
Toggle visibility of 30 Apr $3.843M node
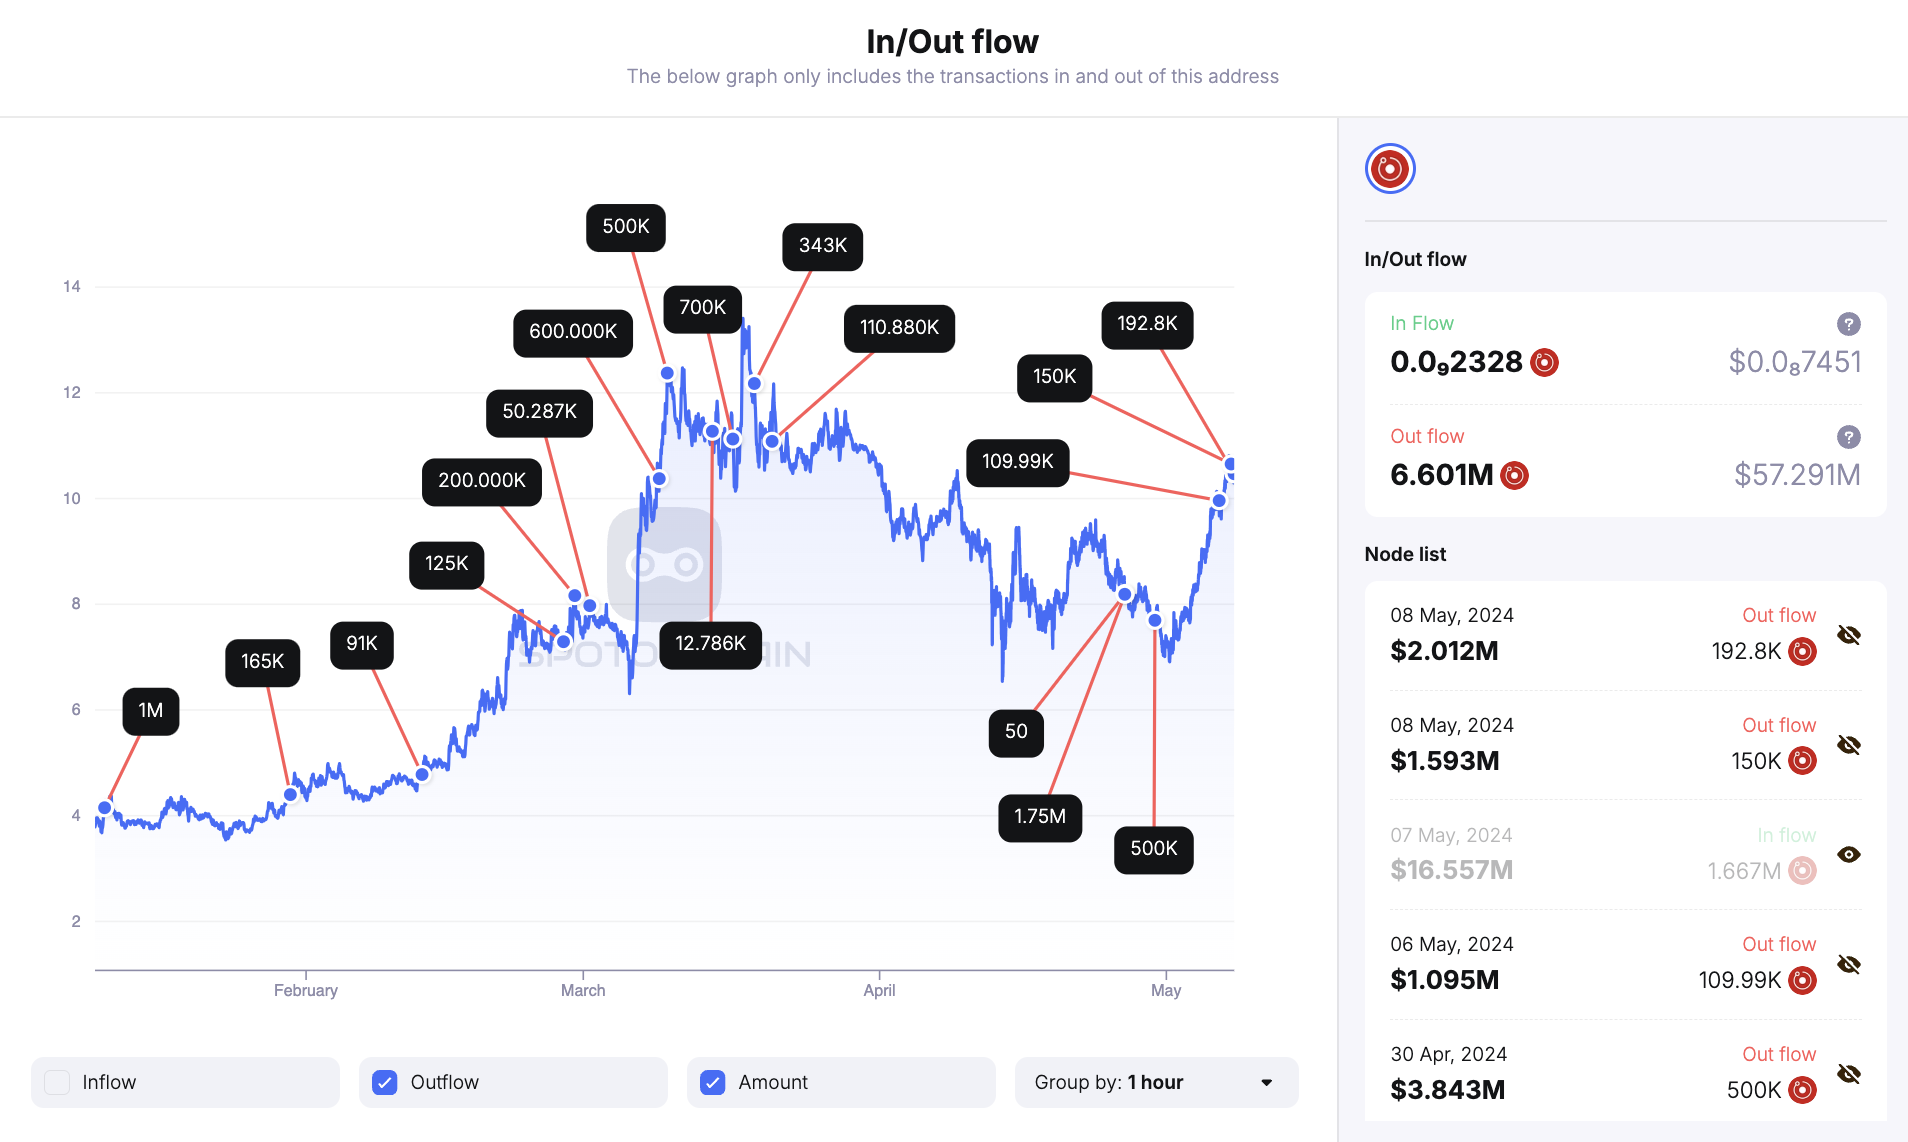tap(1849, 1074)
